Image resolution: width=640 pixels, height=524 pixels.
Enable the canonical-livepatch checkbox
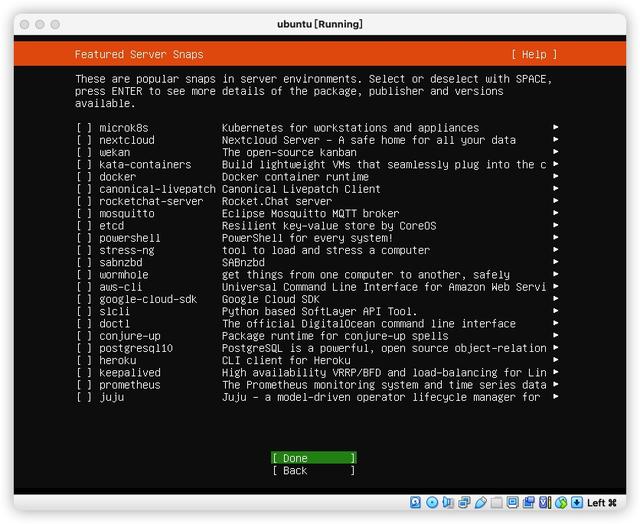pos(84,189)
